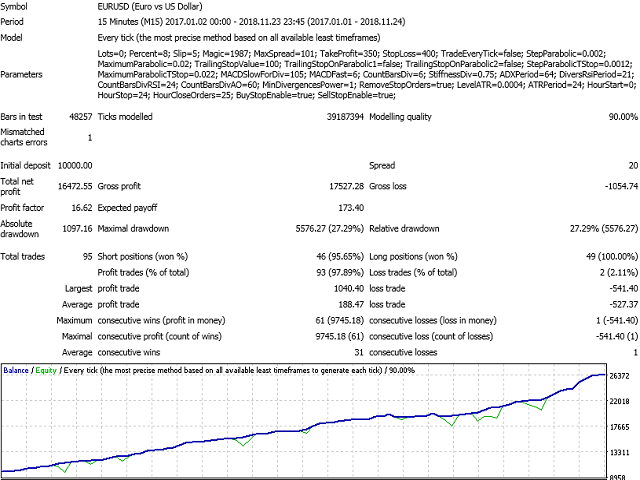Click the Profit factor value 16.62
Screen dimensions: 640x480
coord(82,208)
